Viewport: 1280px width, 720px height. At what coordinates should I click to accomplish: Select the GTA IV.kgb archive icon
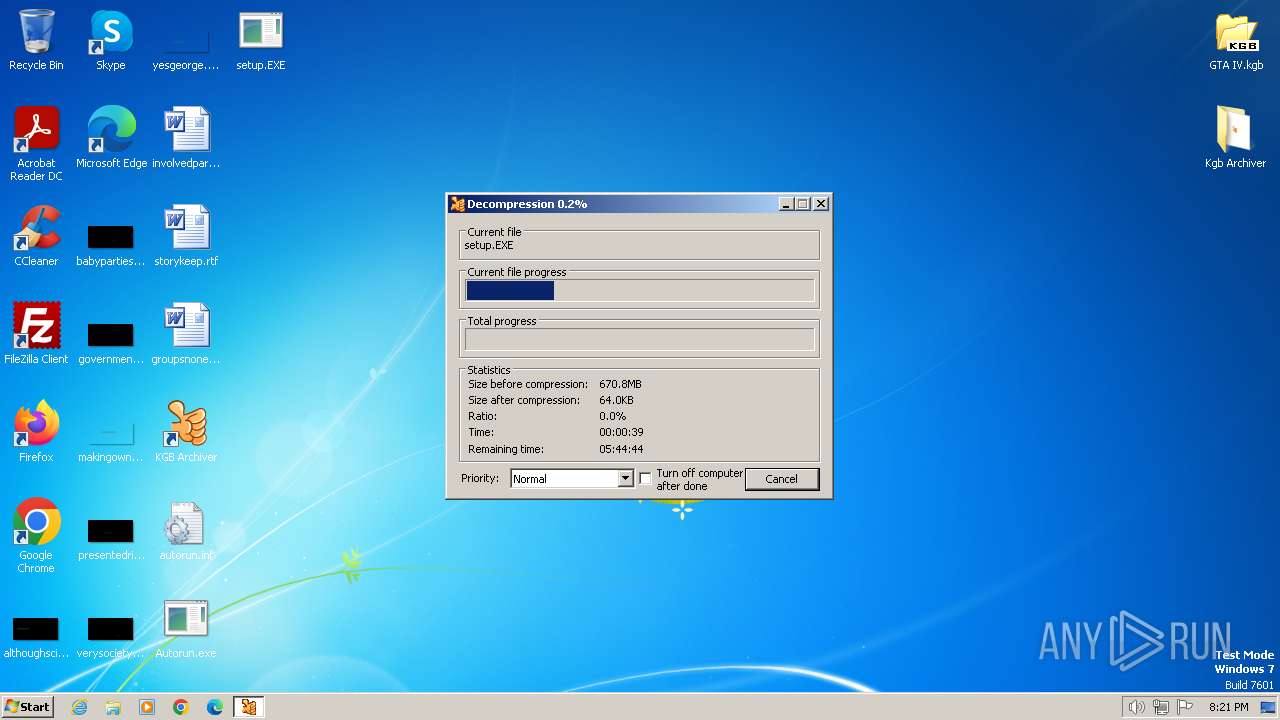(x=1236, y=41)
